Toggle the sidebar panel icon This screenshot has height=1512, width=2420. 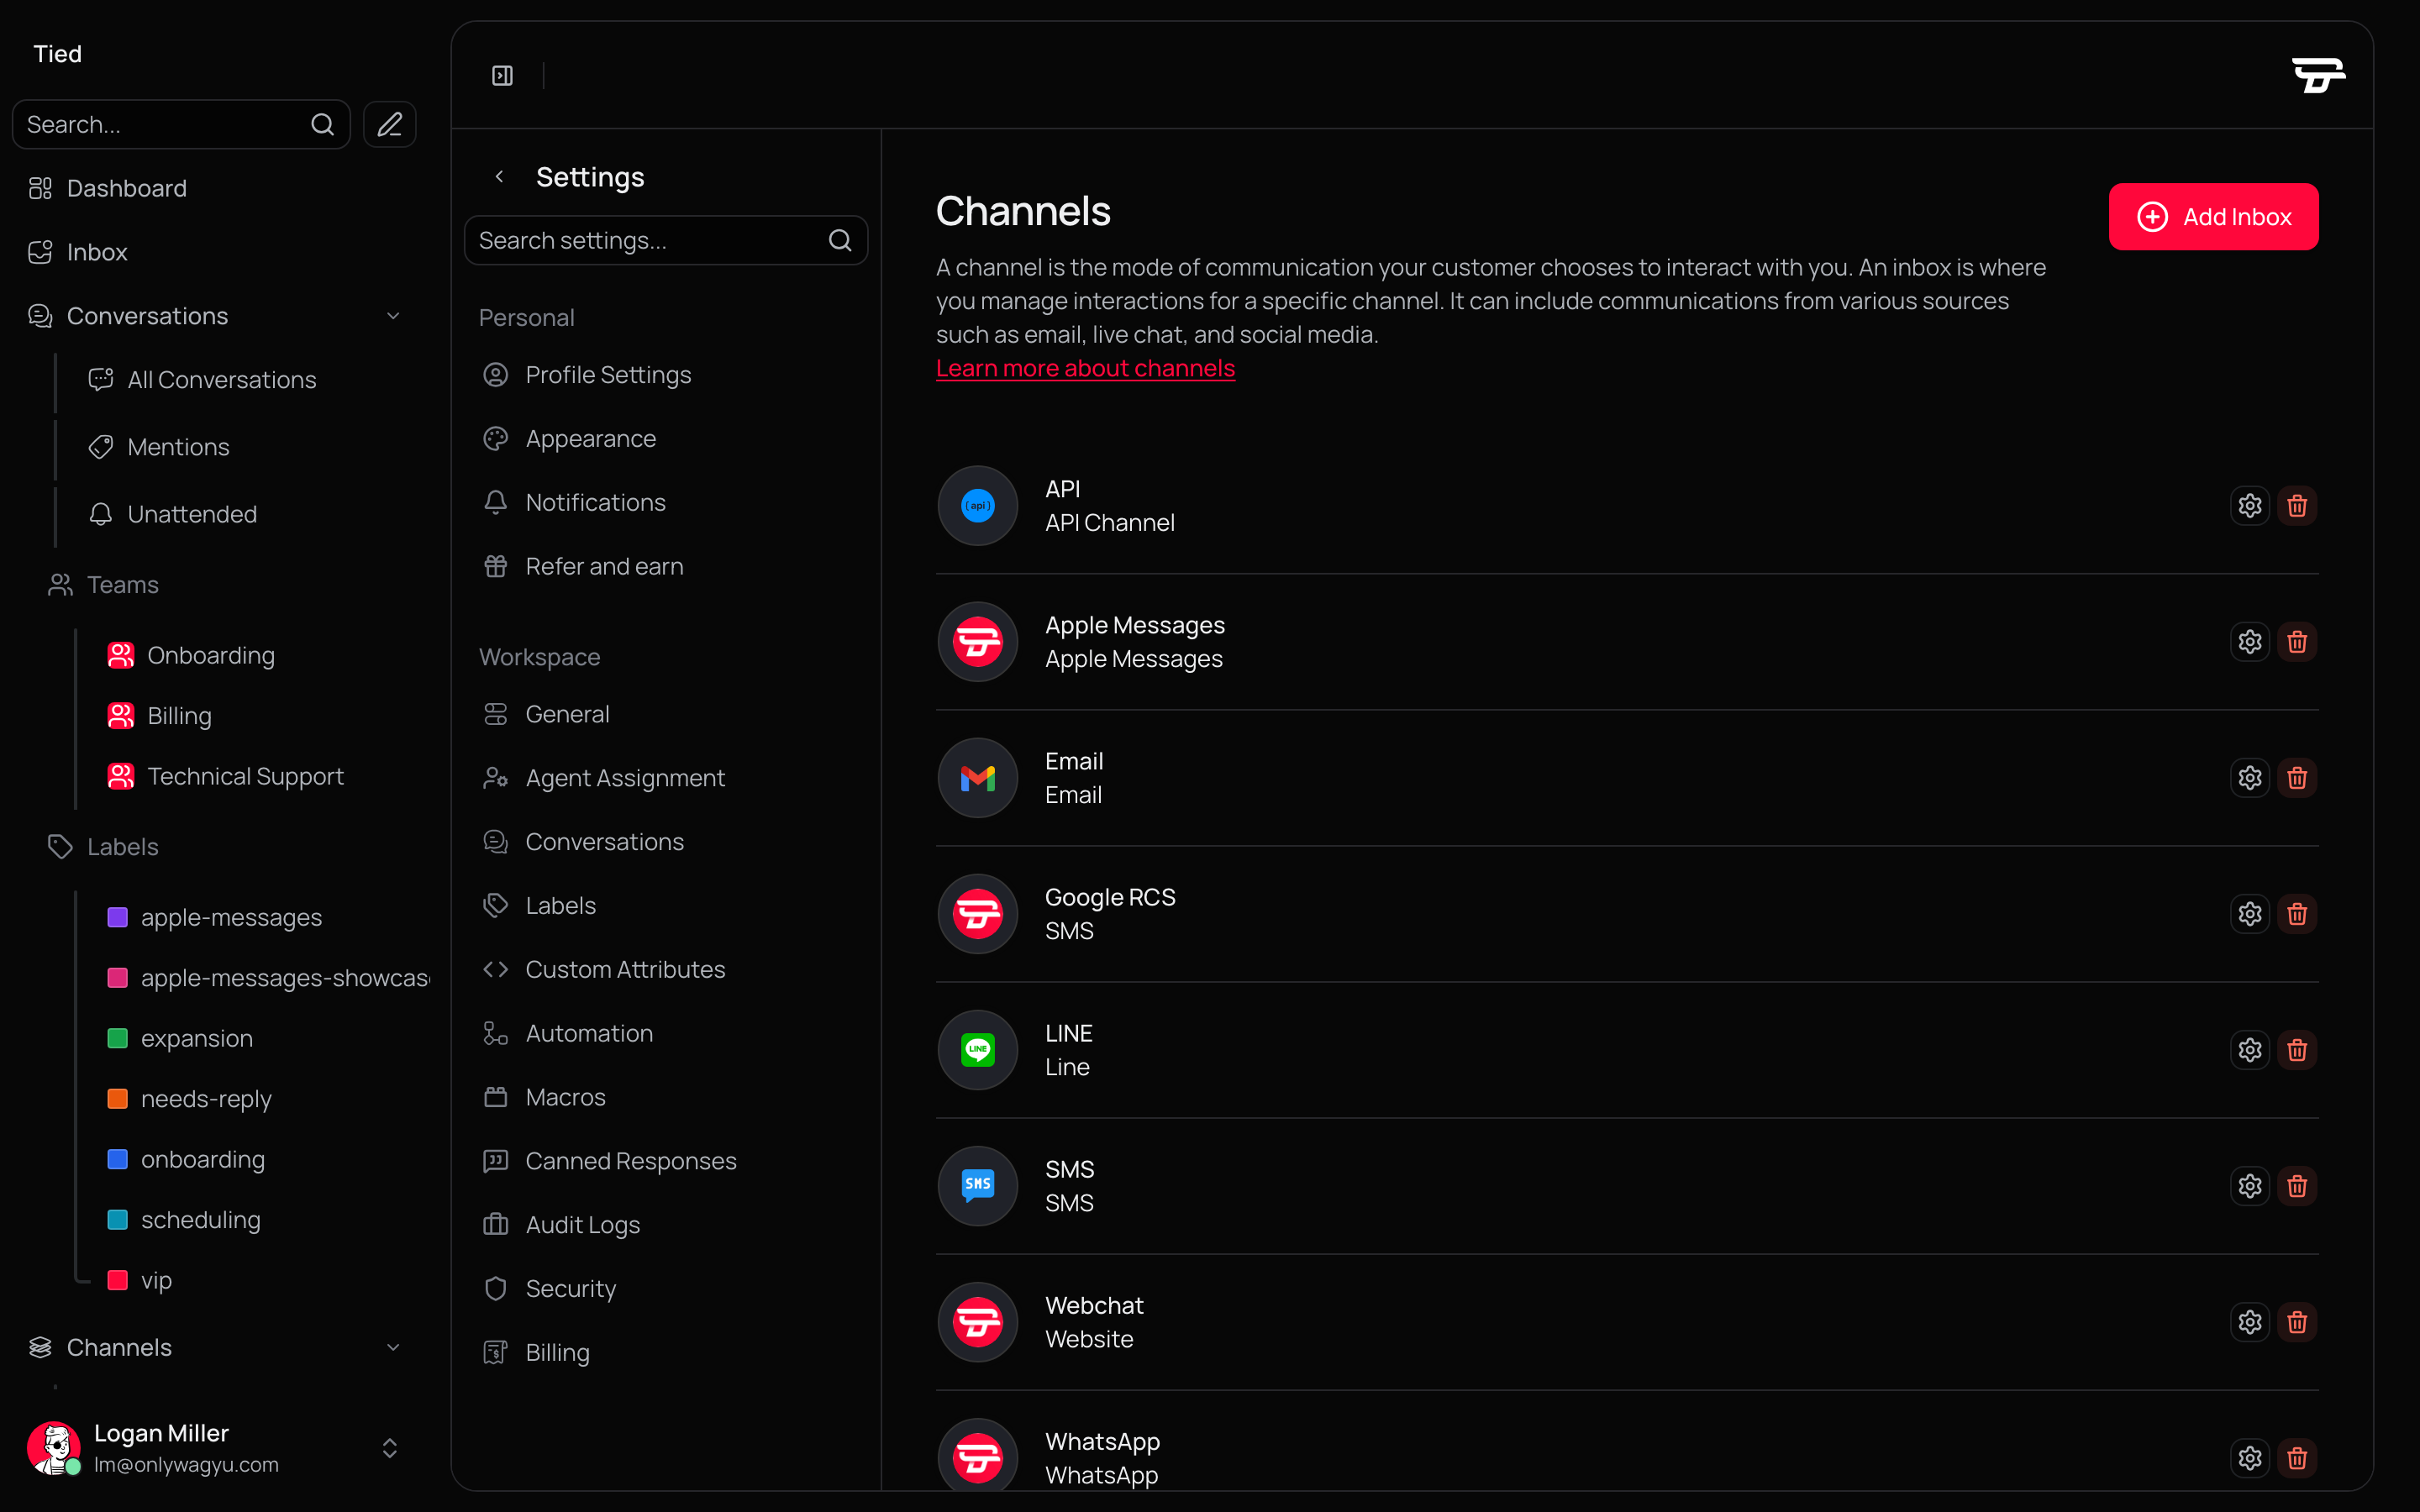(502, 76)
